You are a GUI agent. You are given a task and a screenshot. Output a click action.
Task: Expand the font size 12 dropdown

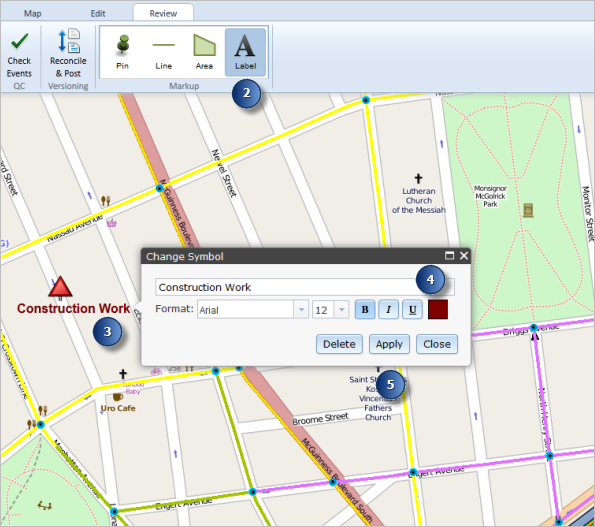[342, 310]
